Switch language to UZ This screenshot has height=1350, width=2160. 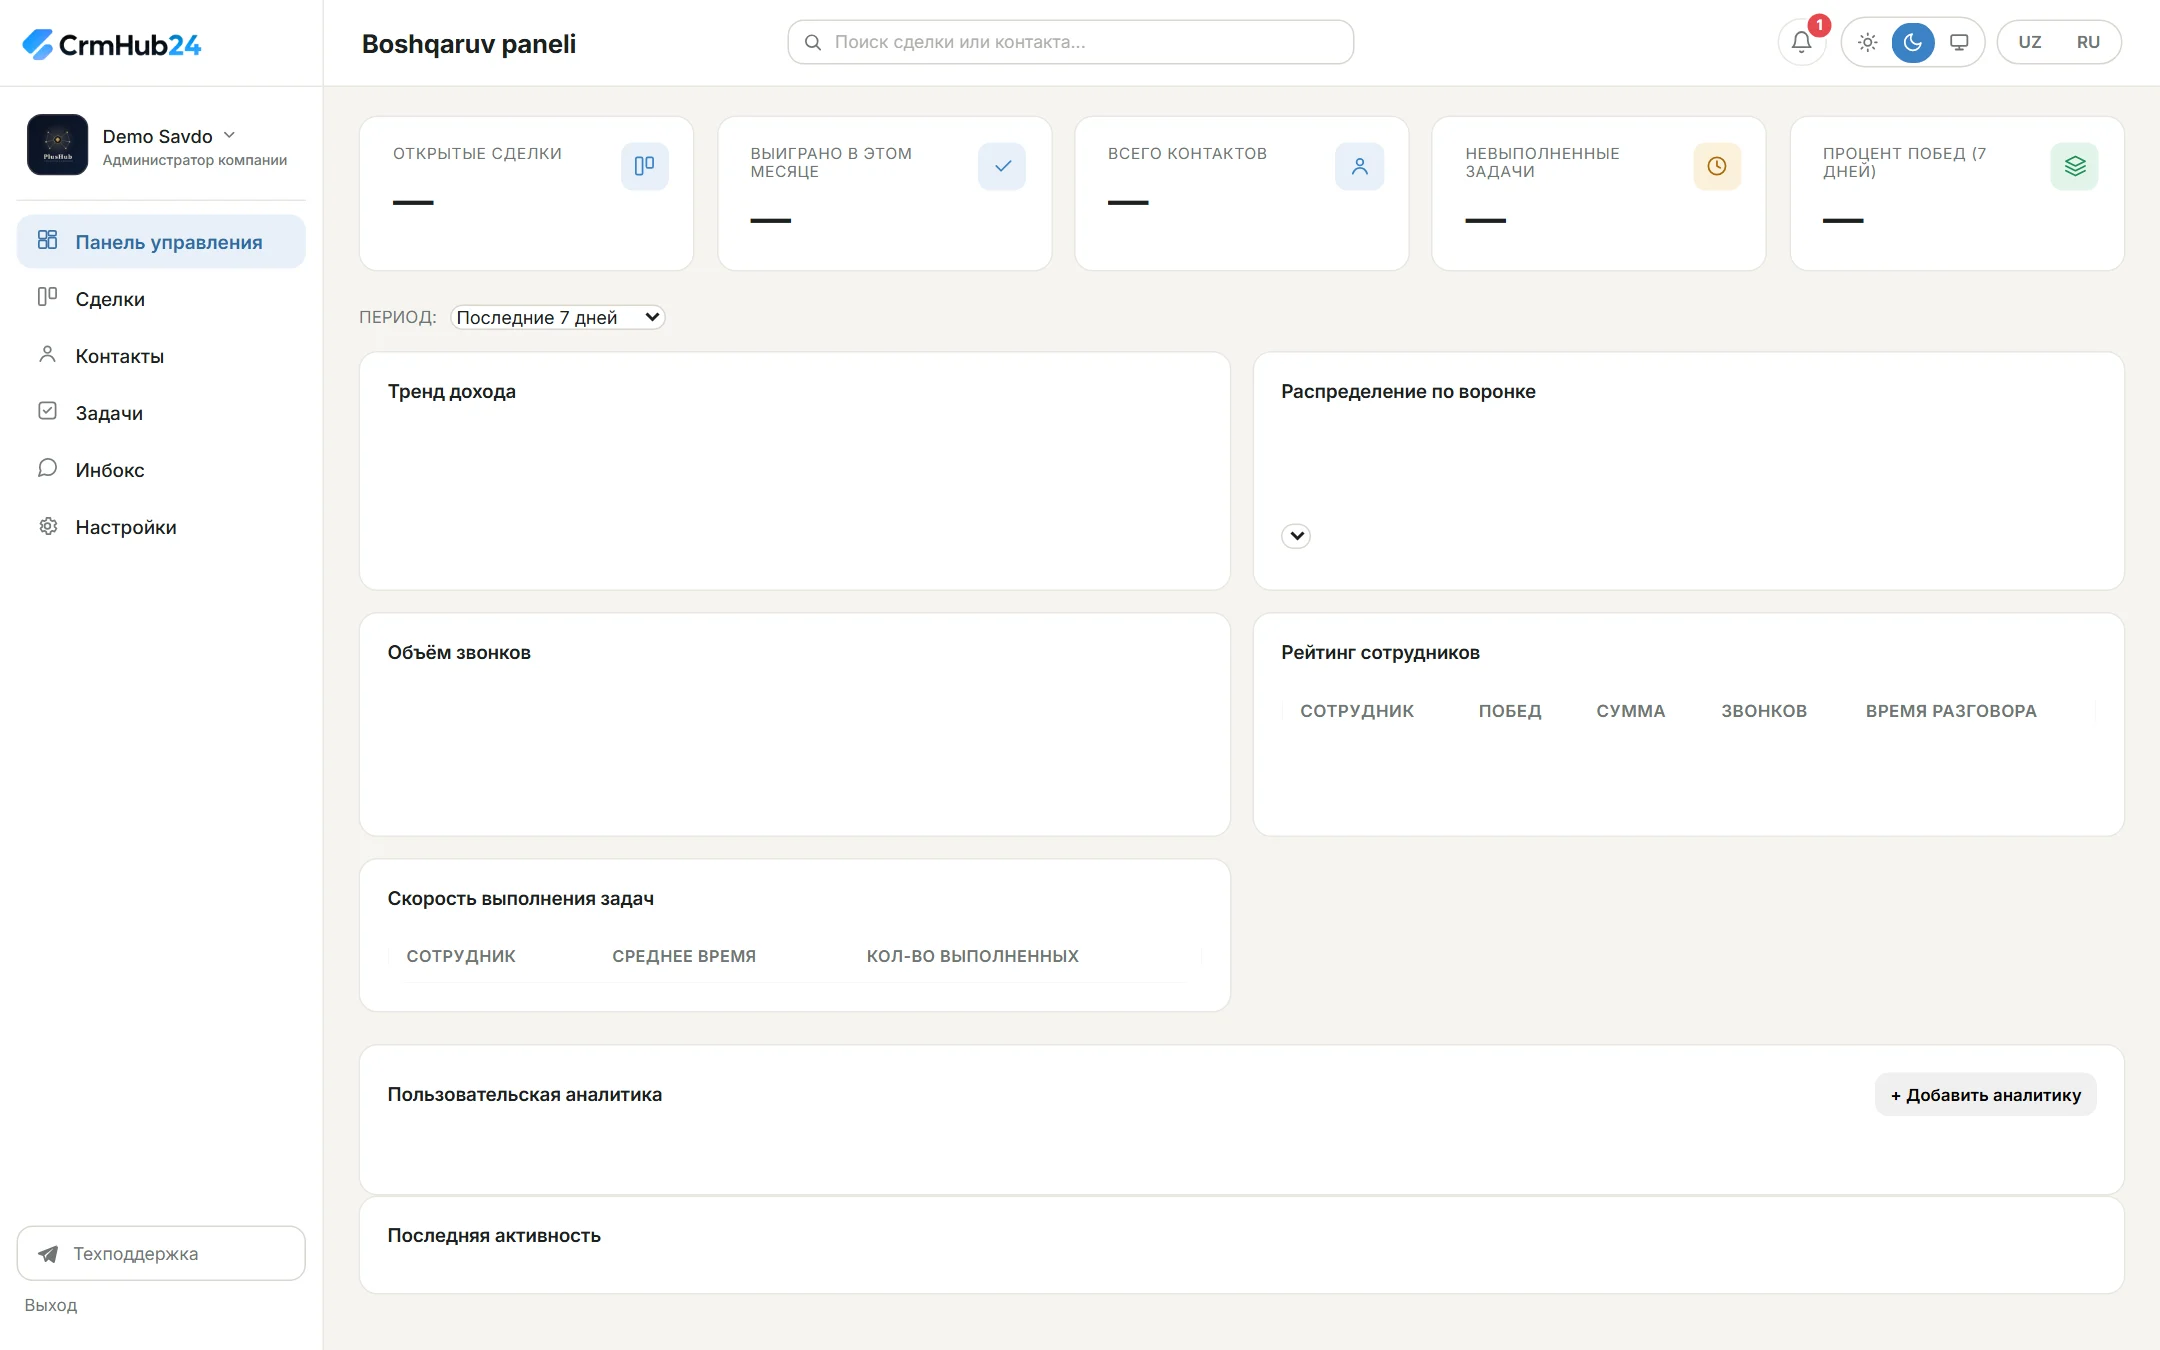tap(2029, 42)
